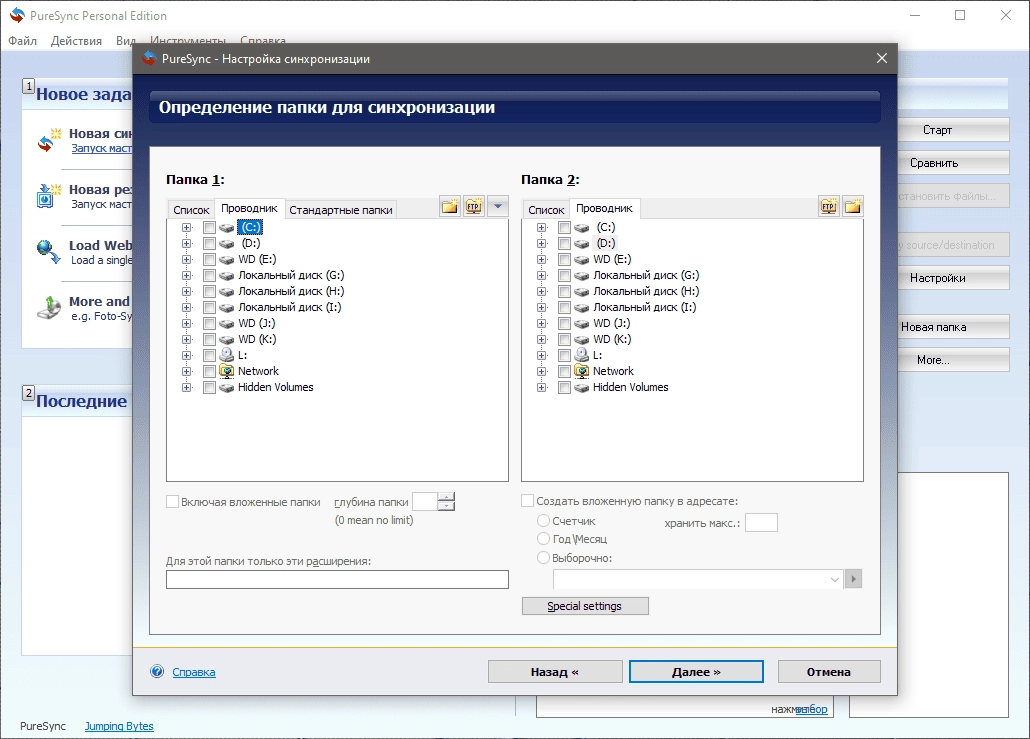Click D: drive icon in Folder 2 tree

pyautogui.click(x=581, y=244)
